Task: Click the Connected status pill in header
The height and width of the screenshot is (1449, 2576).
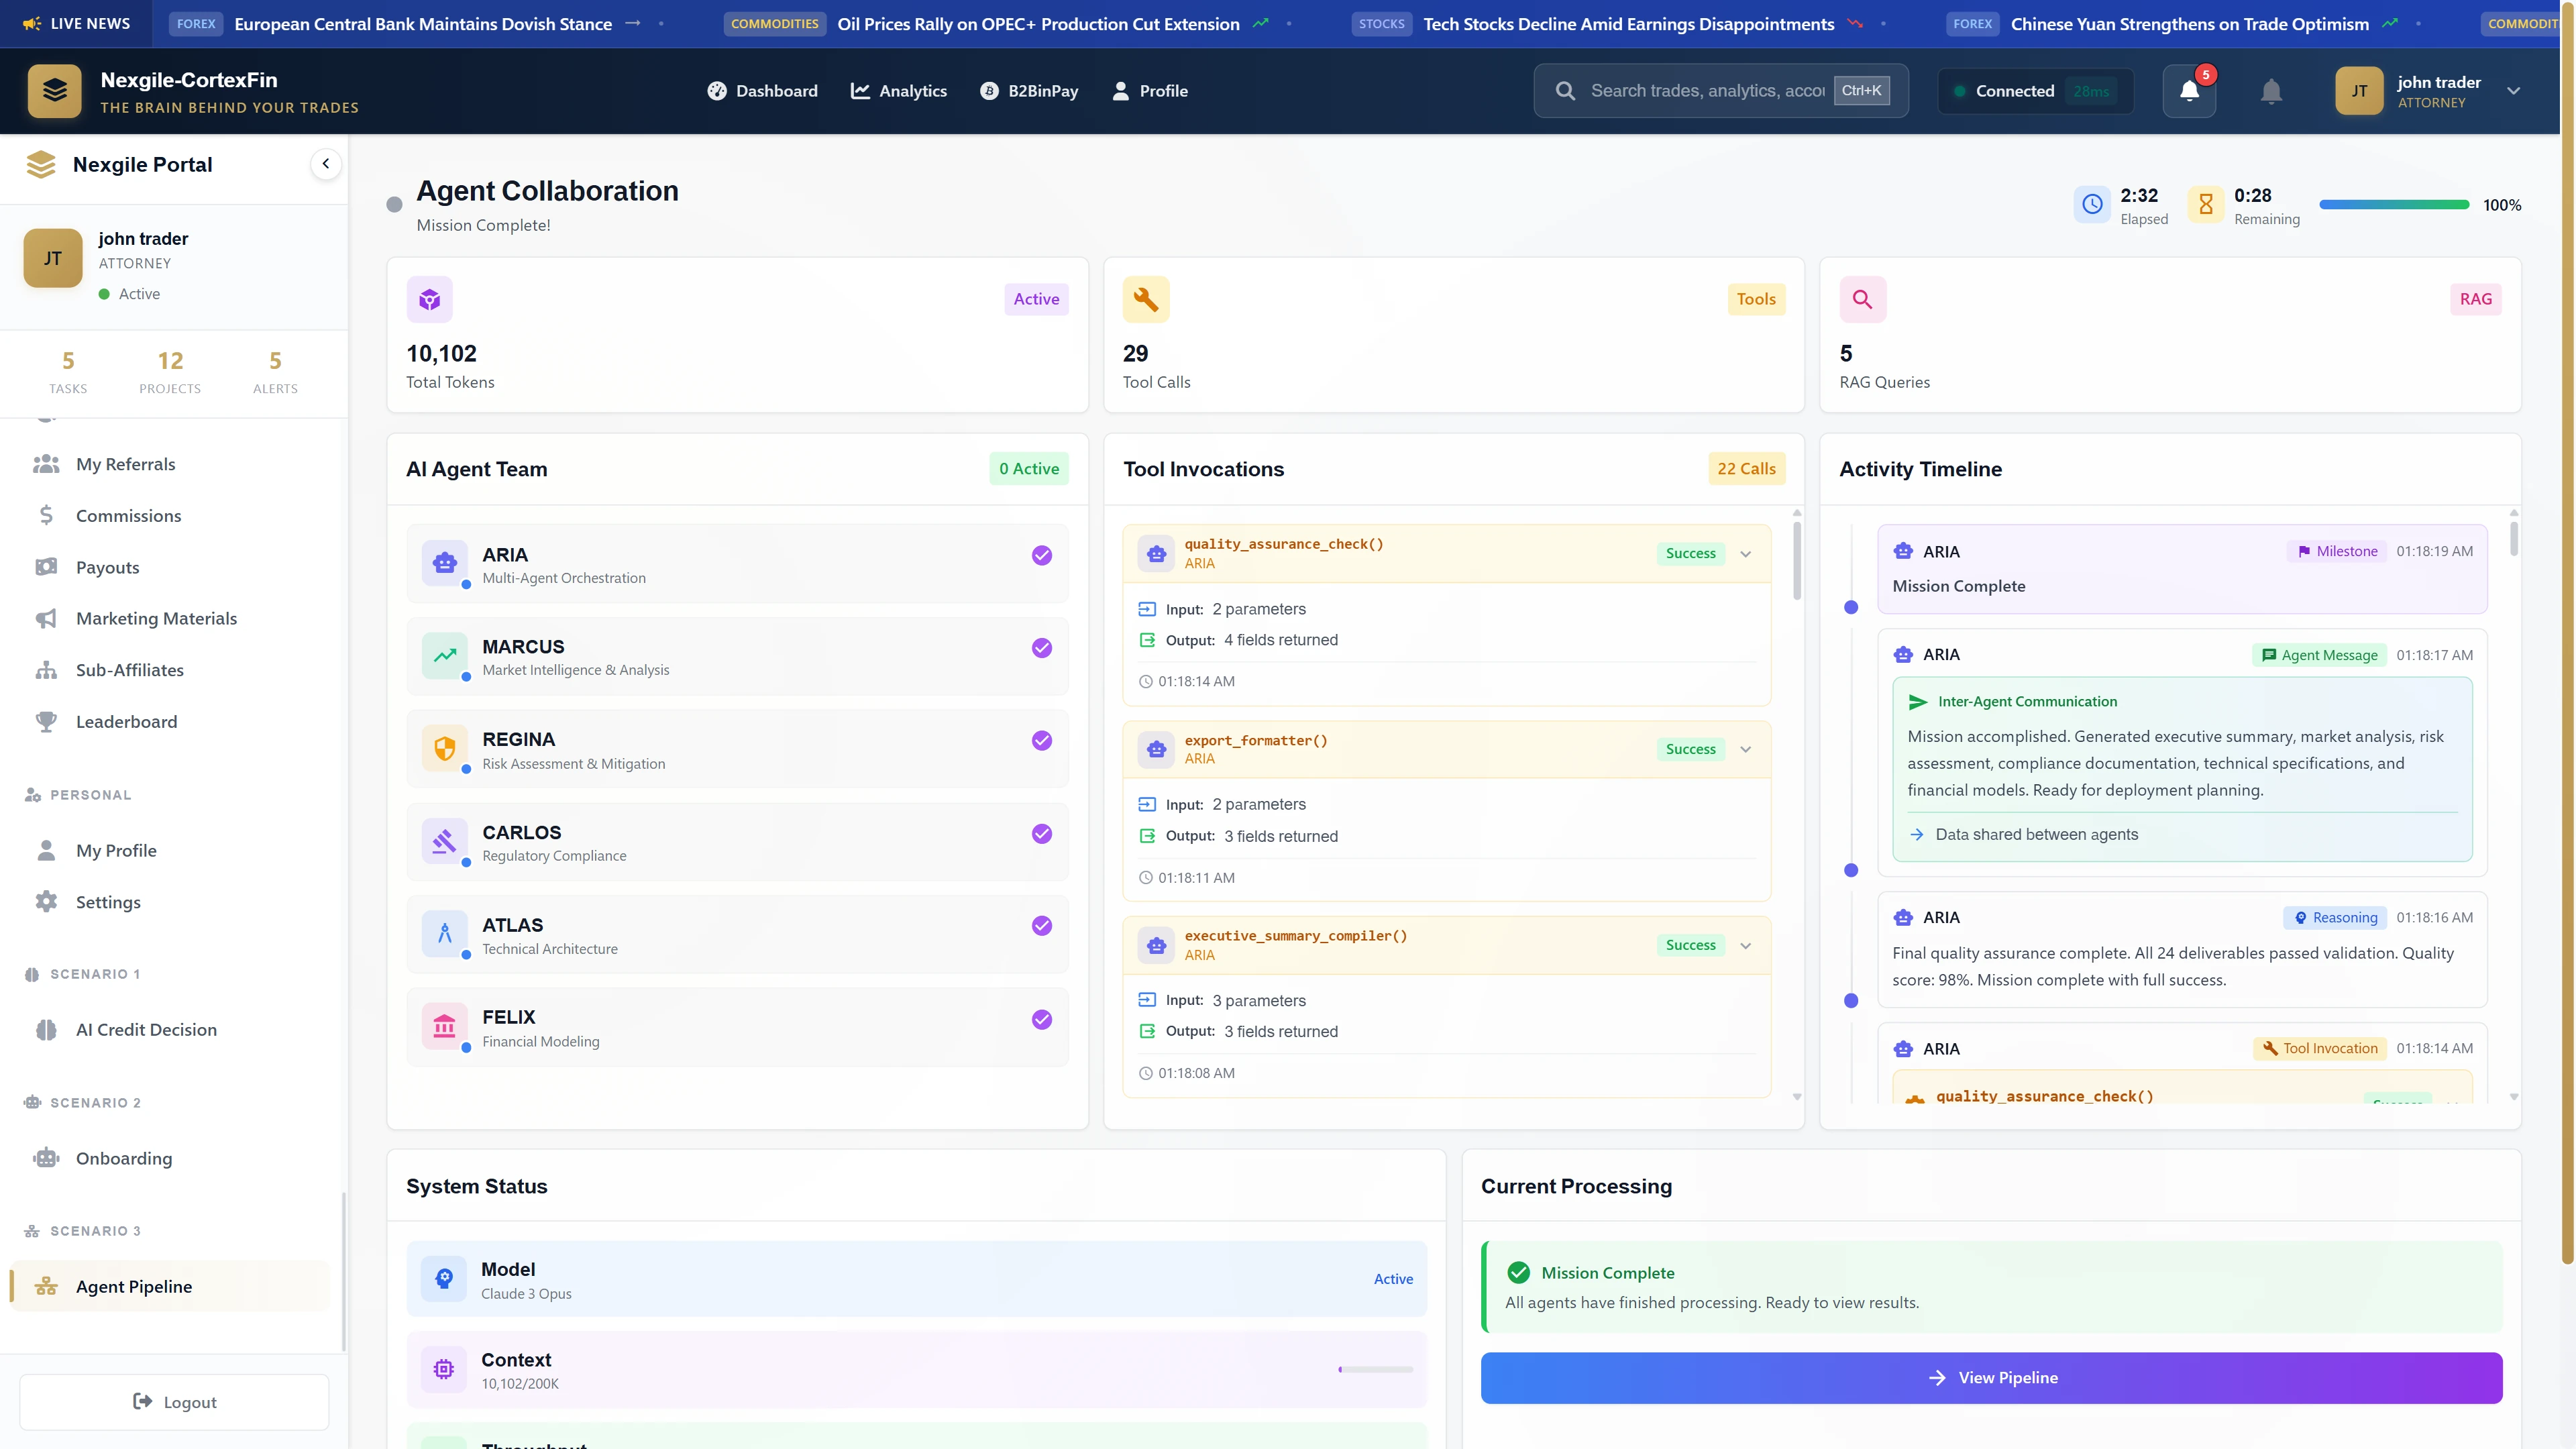Action: (2034, 90)
